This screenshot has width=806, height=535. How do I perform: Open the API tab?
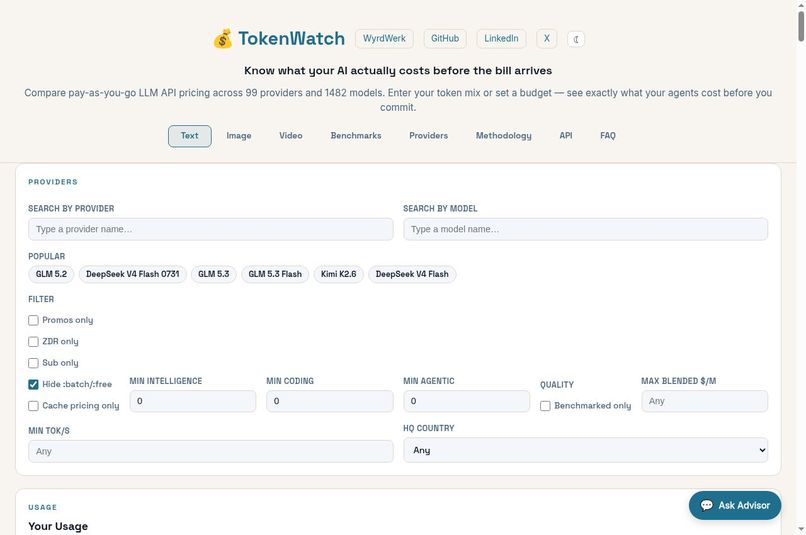(566, 136)
